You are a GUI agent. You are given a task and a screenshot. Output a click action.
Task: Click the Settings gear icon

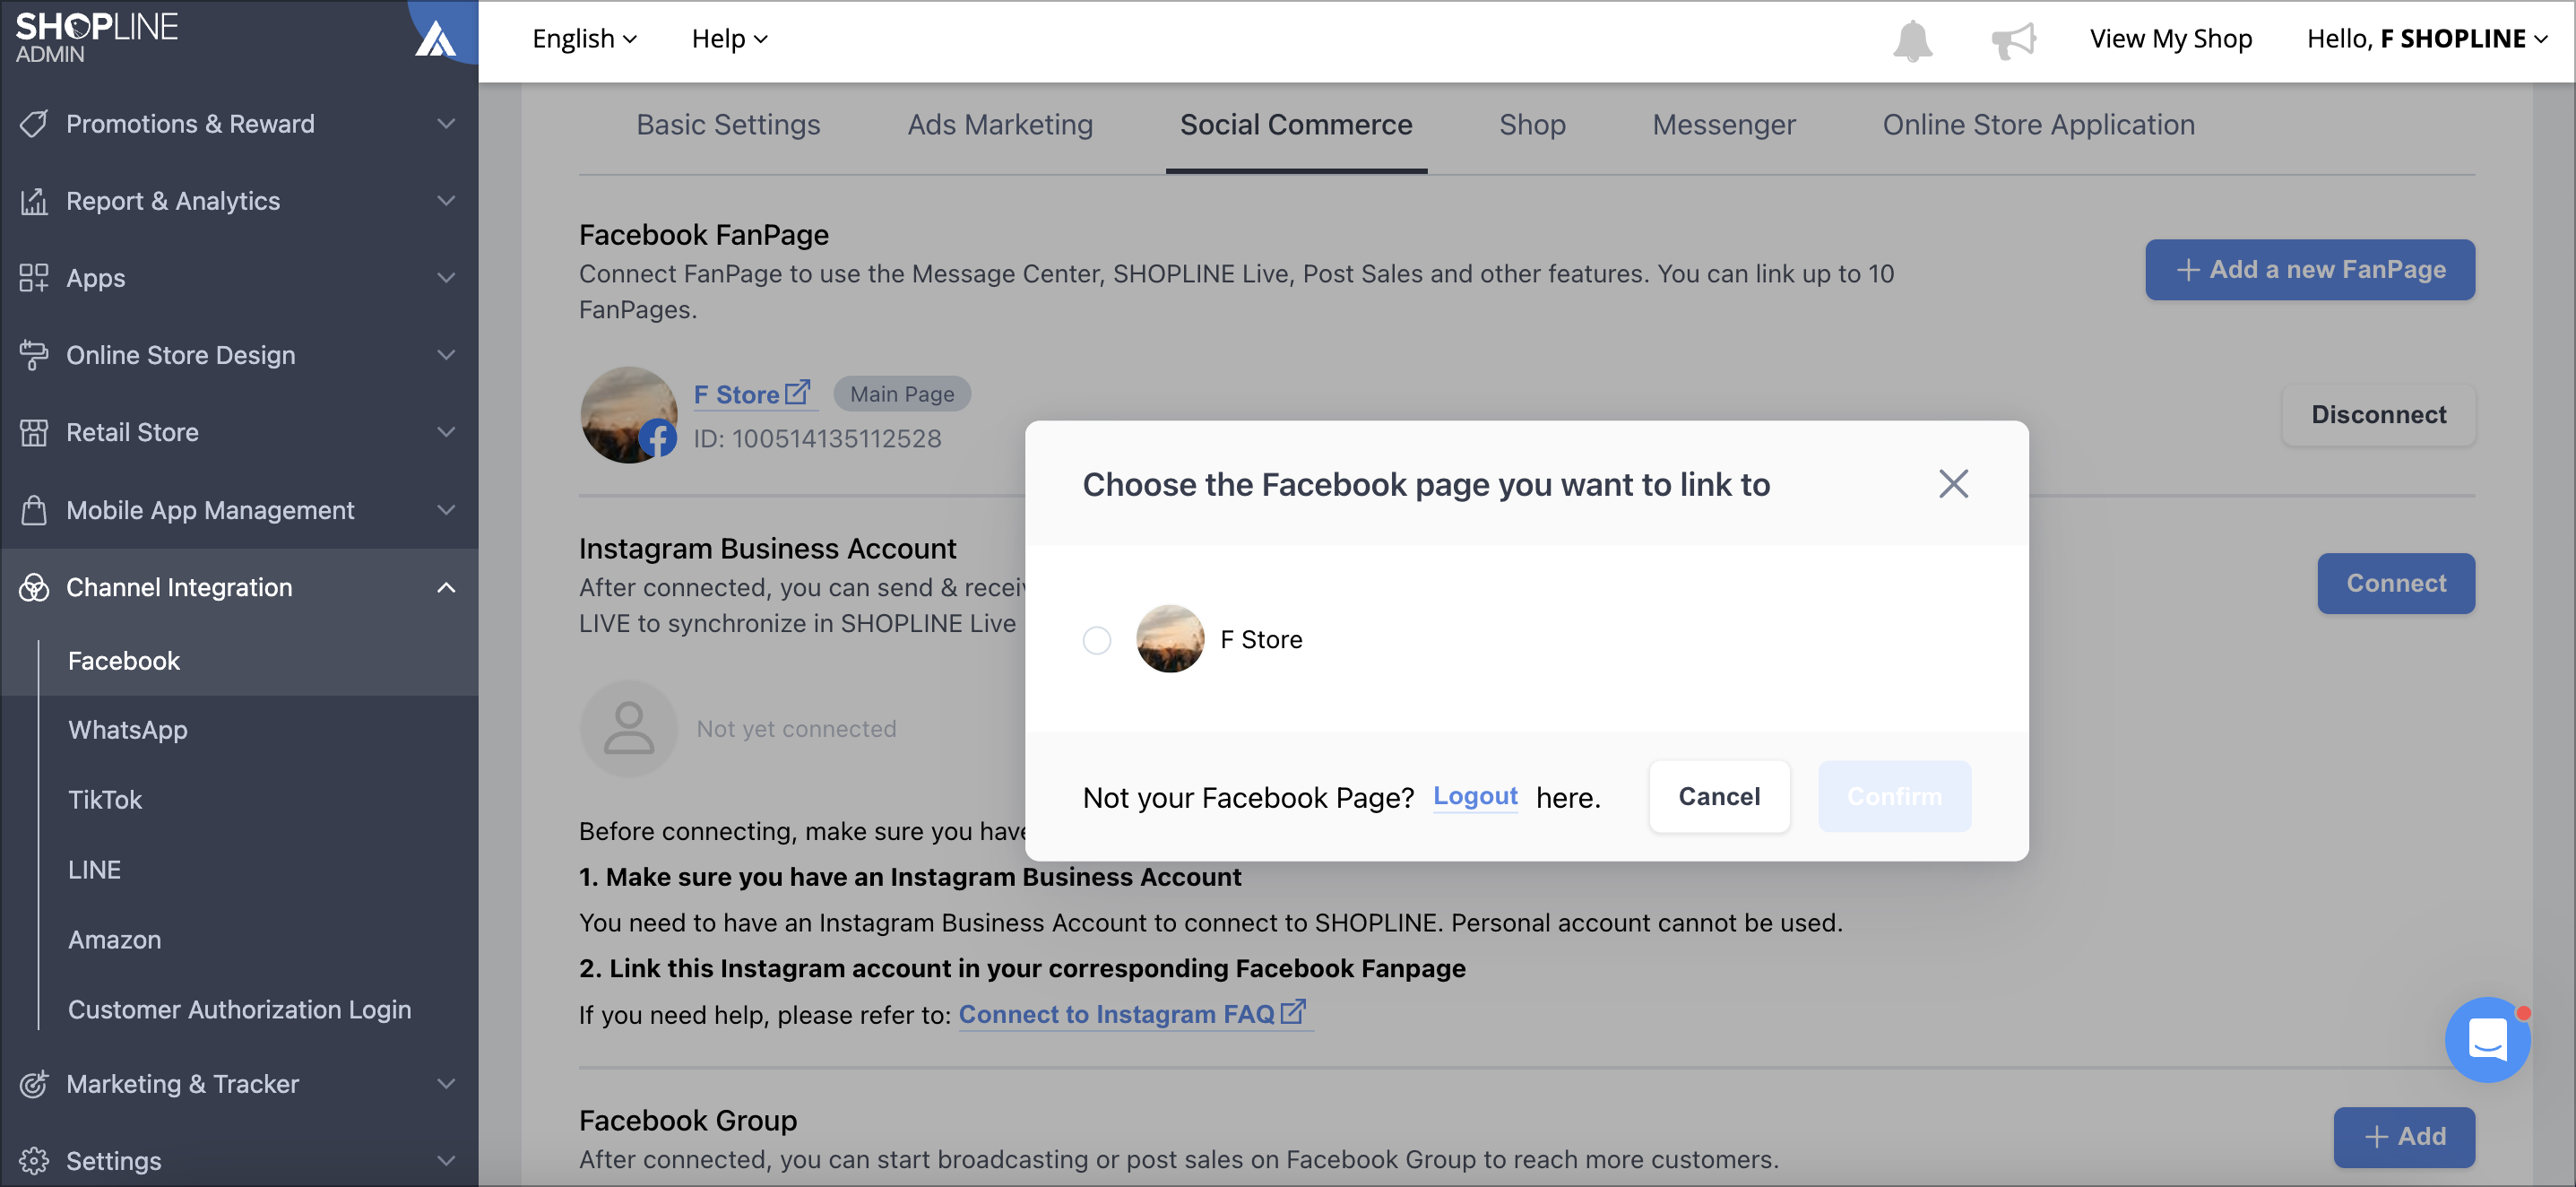coord(33,1161)
